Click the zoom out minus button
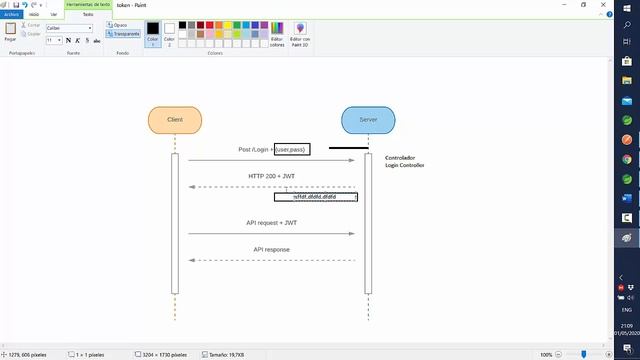The width and height of the screenshot is (640, 360). click(x=558, y=355)
